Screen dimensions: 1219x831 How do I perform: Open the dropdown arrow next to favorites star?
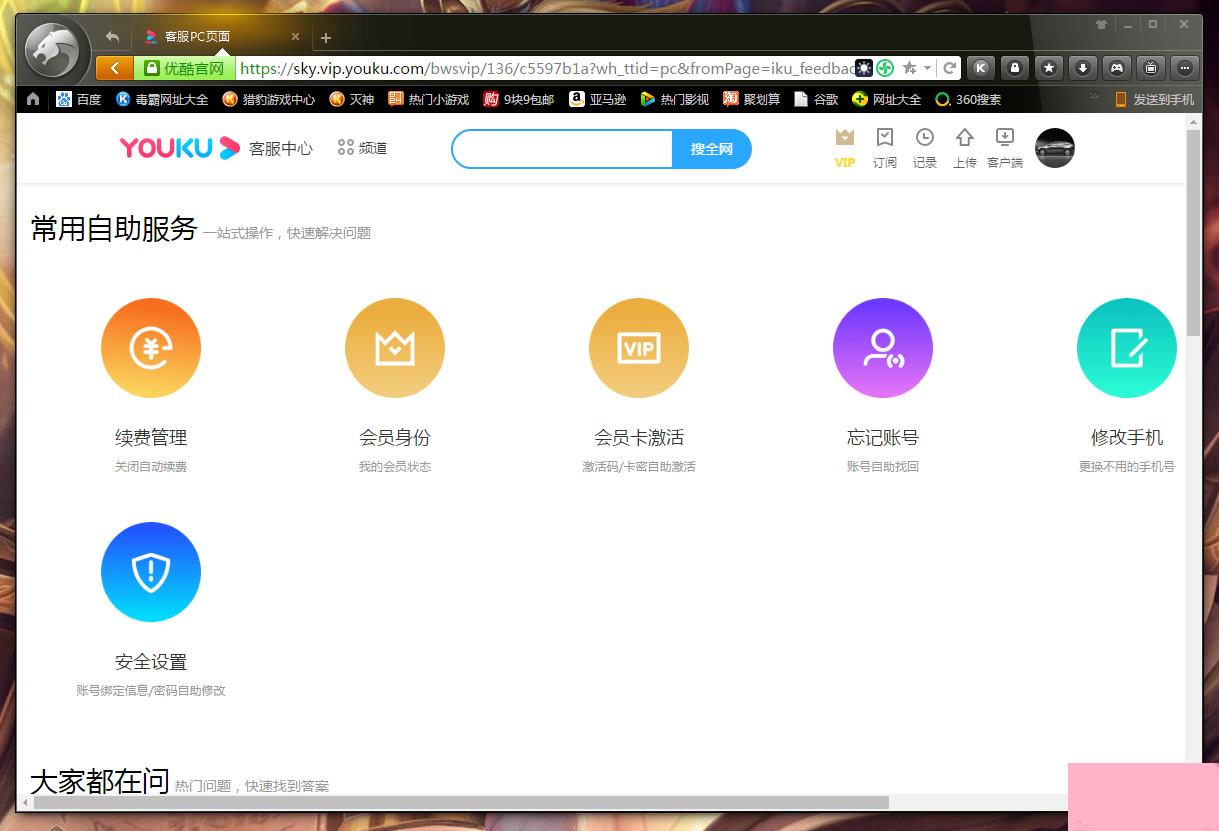(927, 68)
